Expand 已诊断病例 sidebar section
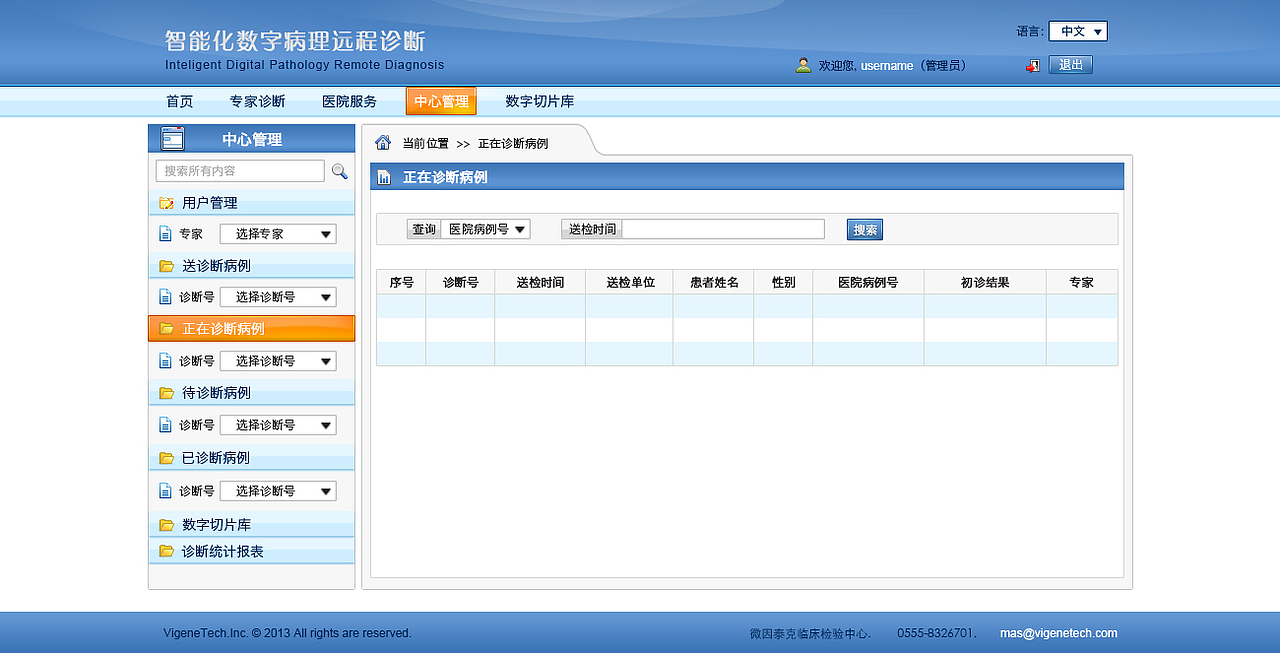The image size is (1280, 653). [x=251, y=458]
